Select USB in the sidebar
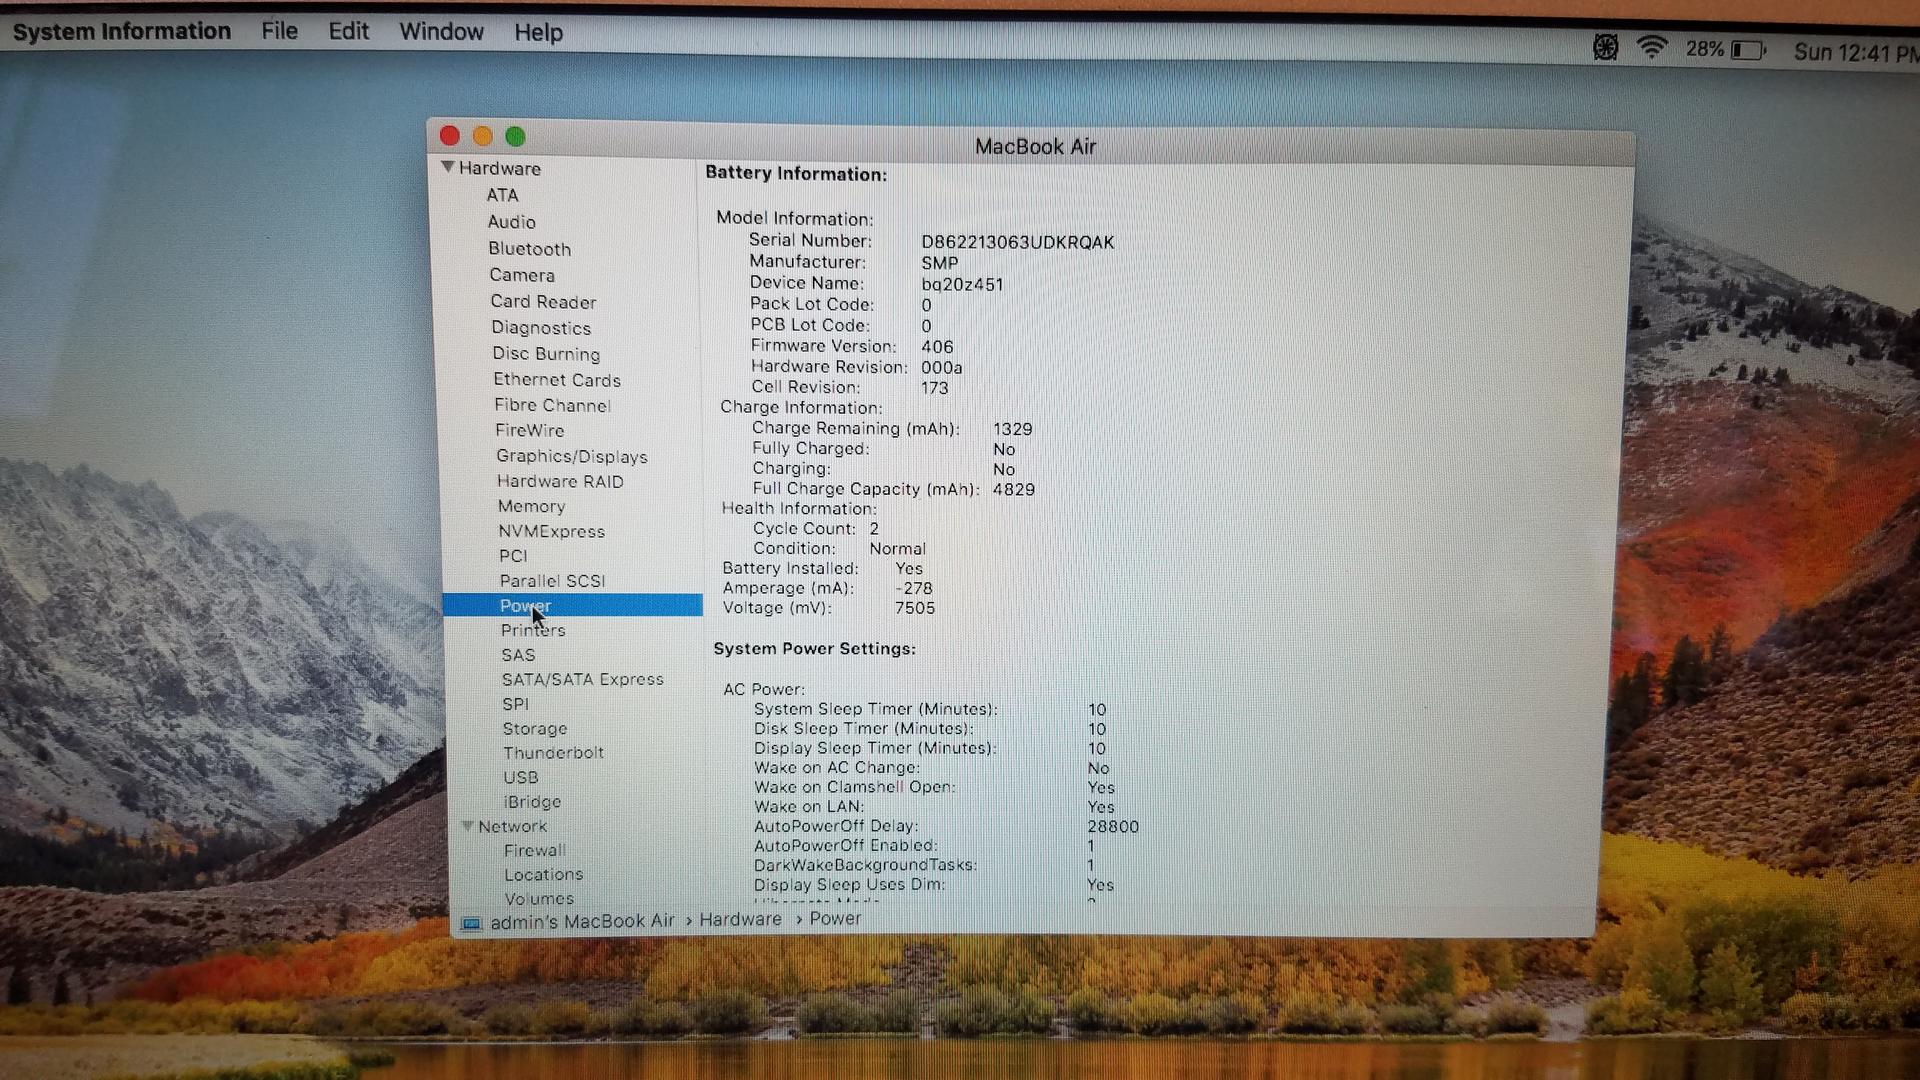The image size is (1920, 1080). [520, 777]
